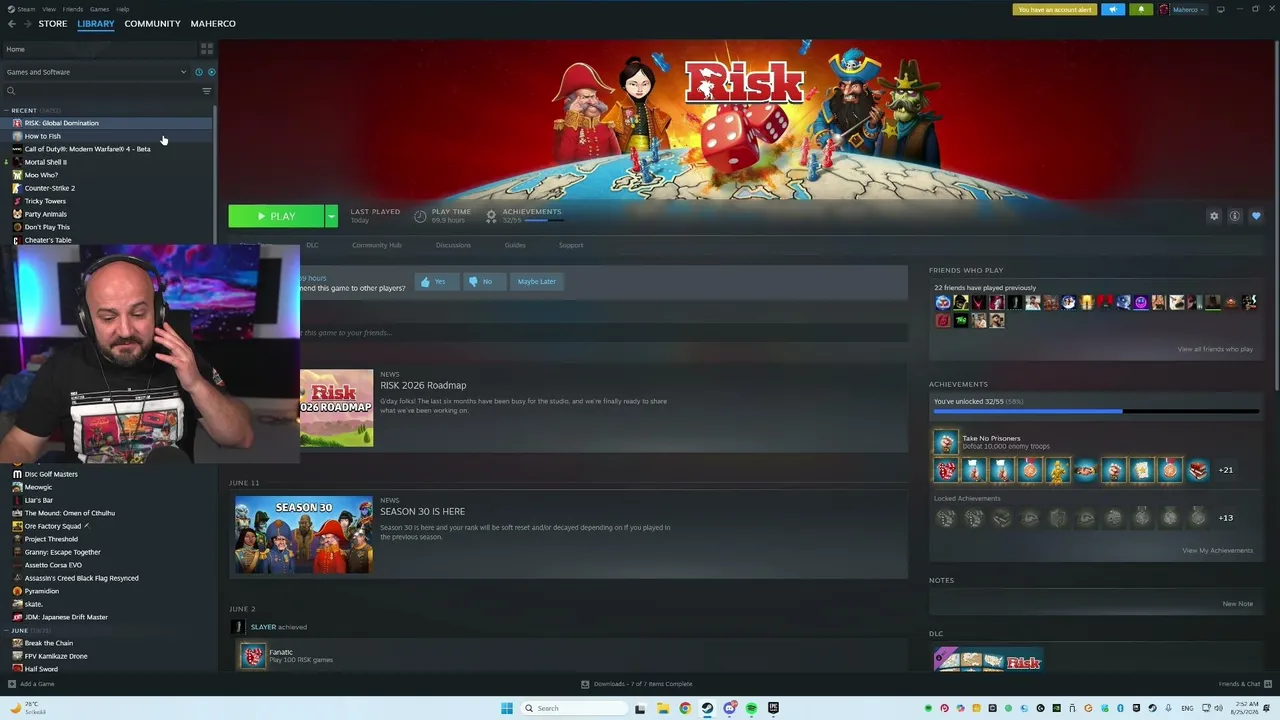This screenshot has width=1280, height=720.
Task: Choose Maybe Later for recommendation
Action: [537, 282]
